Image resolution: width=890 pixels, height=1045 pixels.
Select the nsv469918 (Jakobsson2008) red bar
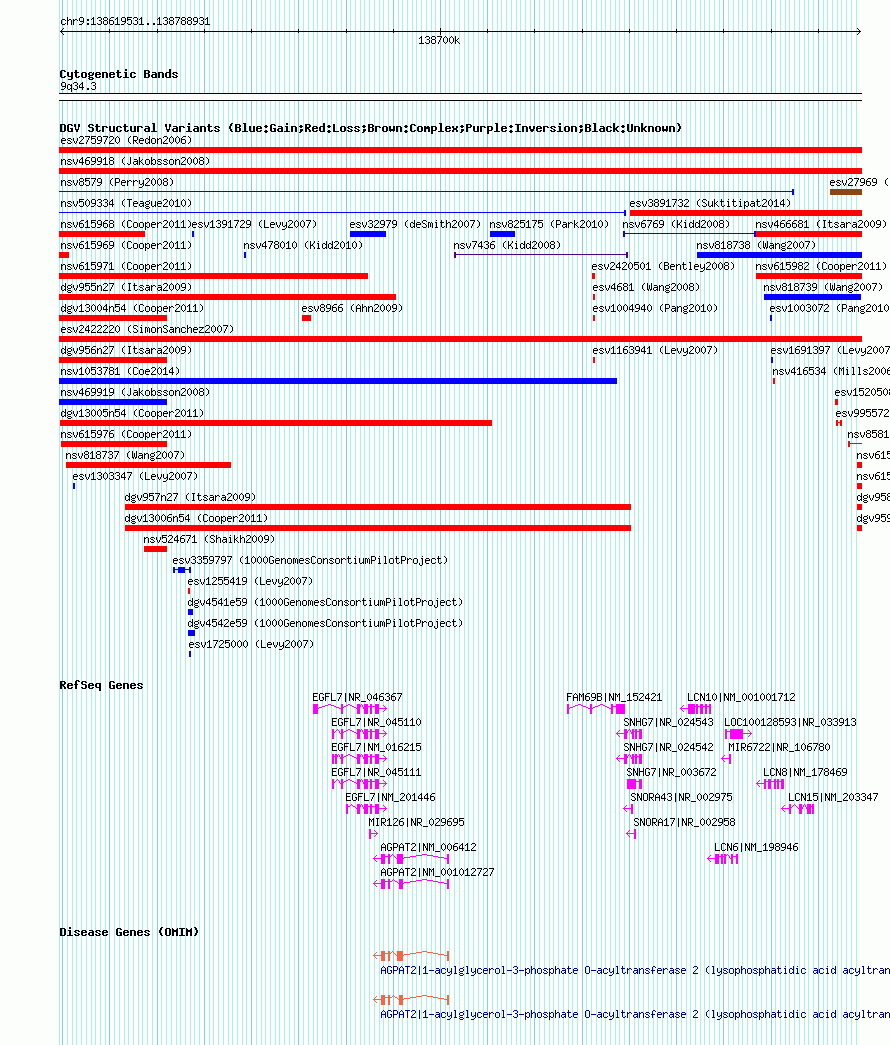[x=461, y=171]
